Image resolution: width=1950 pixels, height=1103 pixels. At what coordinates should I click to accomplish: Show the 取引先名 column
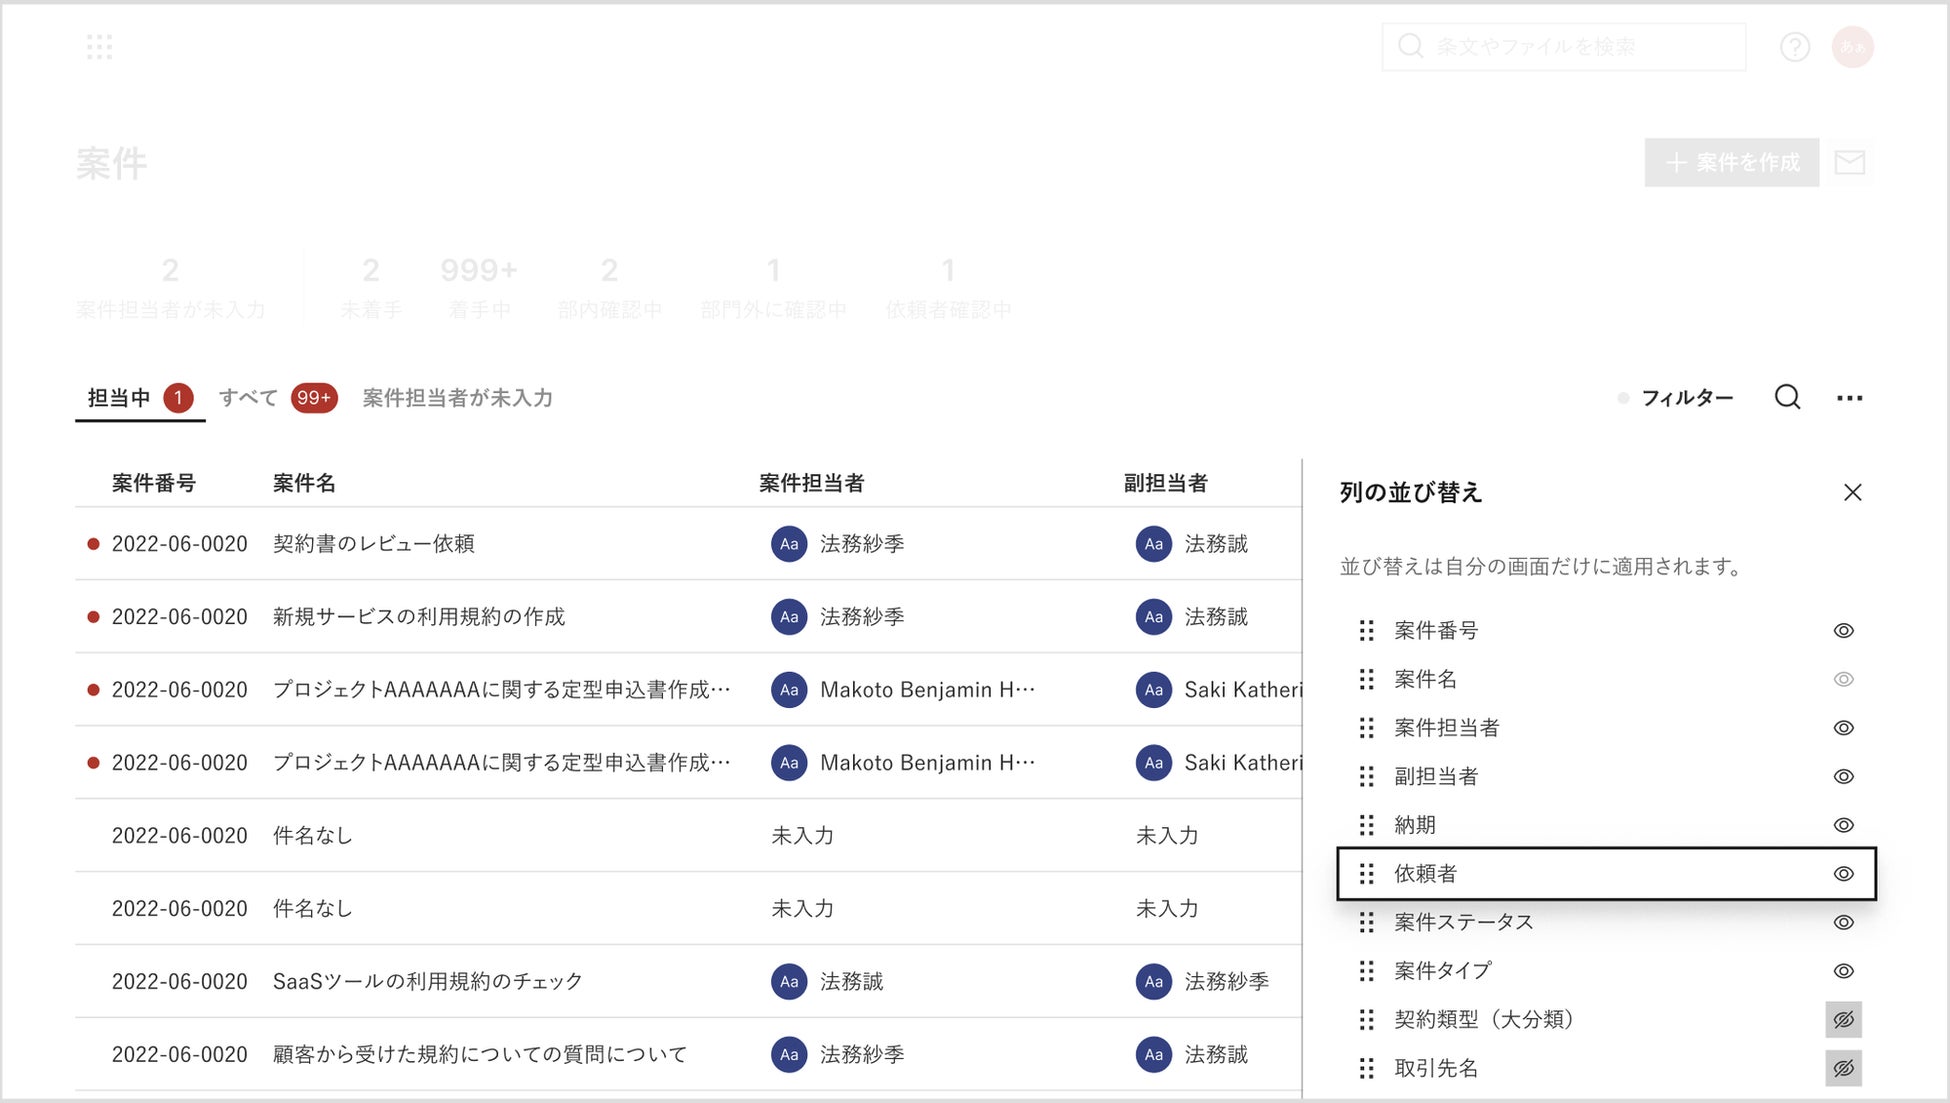click(x=1843, y=1068)
